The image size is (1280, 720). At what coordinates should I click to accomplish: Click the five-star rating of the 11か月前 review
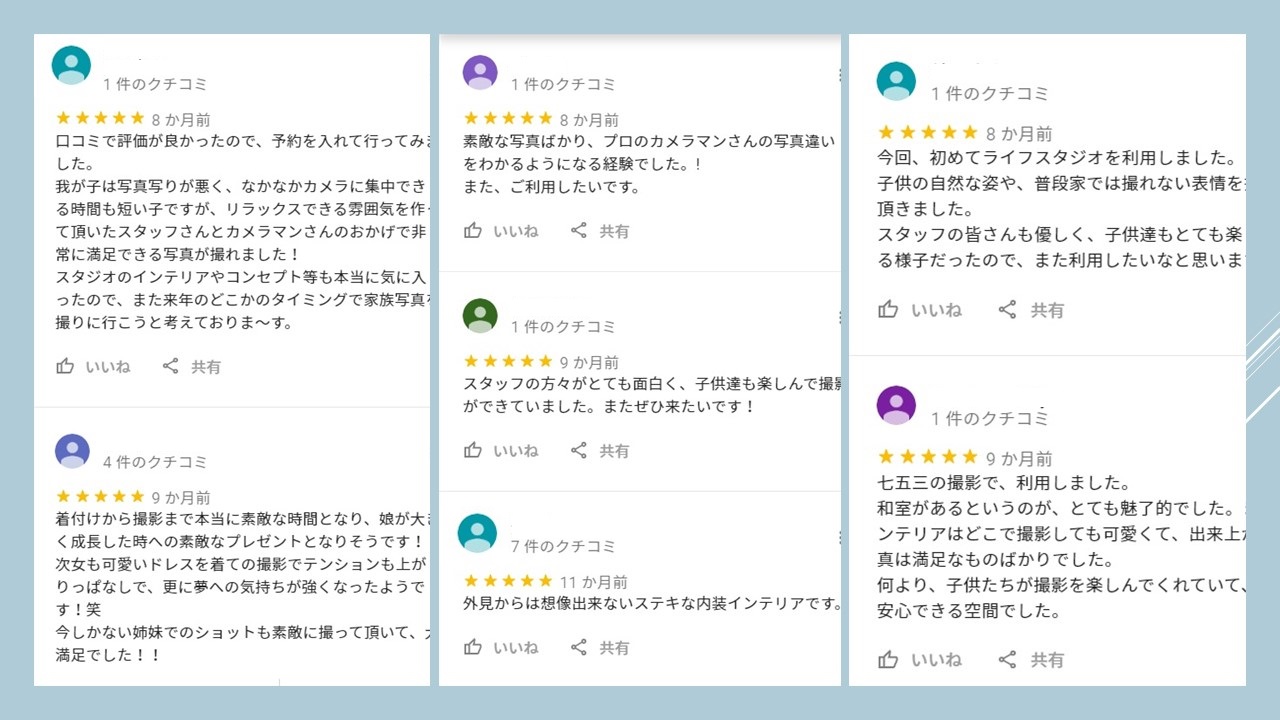point(508,580)
